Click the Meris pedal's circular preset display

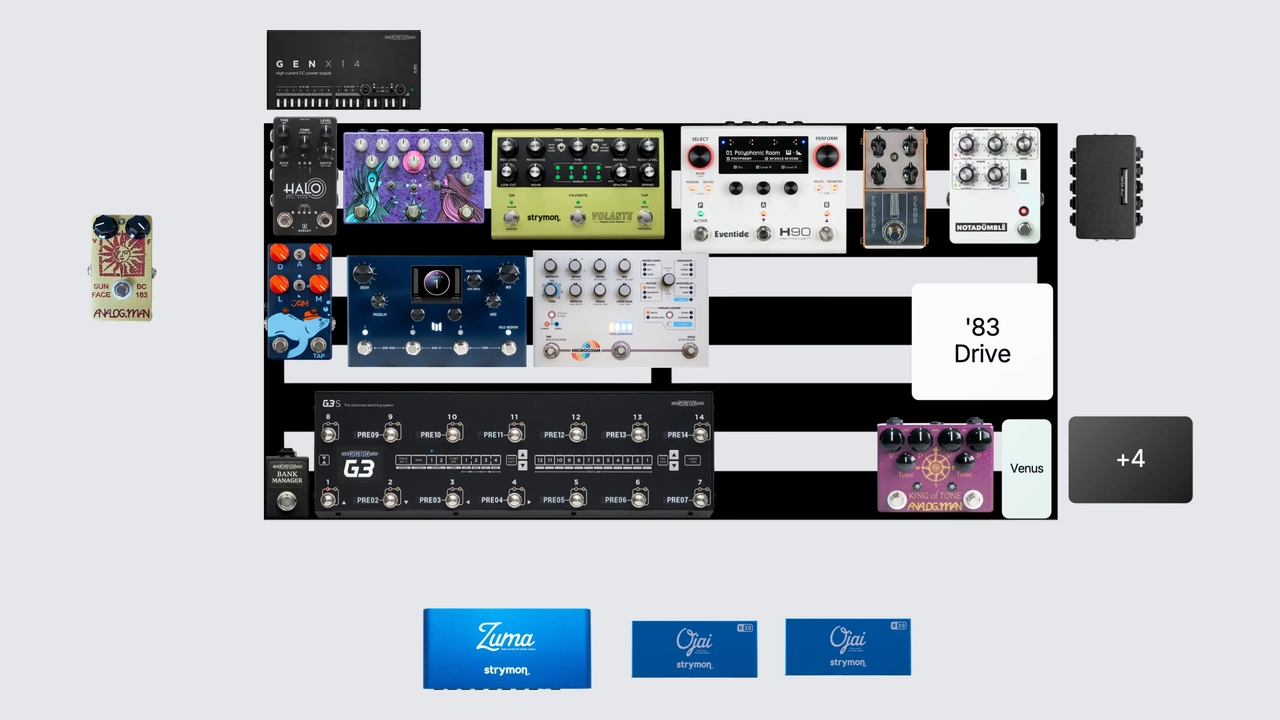click(x=437, y=282)
